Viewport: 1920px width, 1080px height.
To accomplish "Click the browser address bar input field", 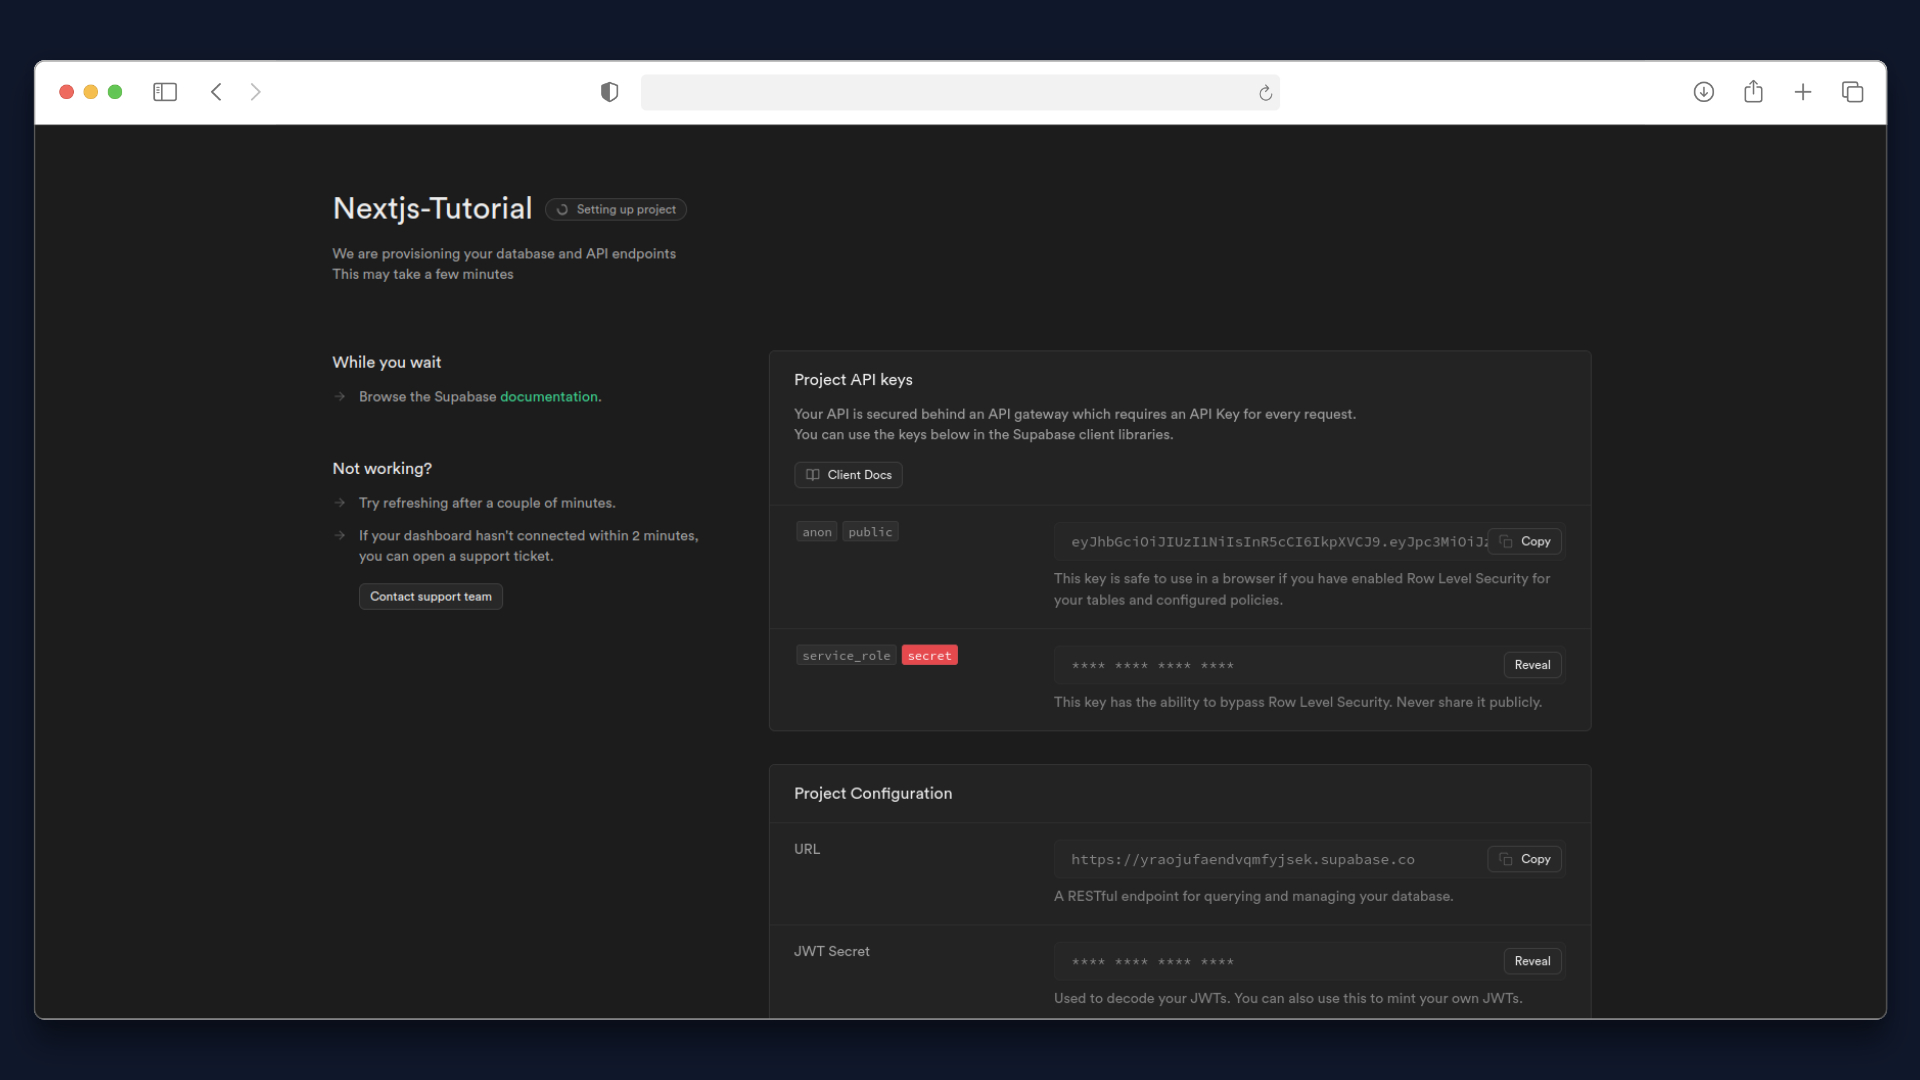I will coord(960,92).
